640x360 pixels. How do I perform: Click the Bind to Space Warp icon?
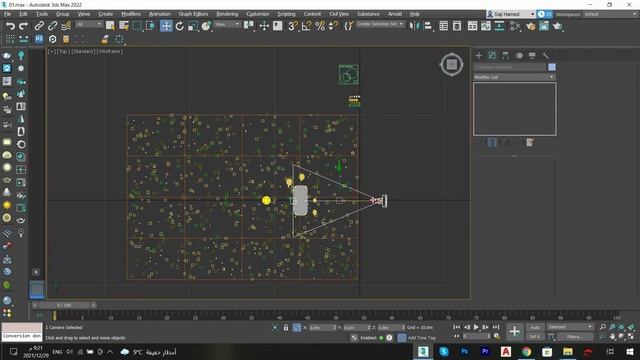click(66, 27)
